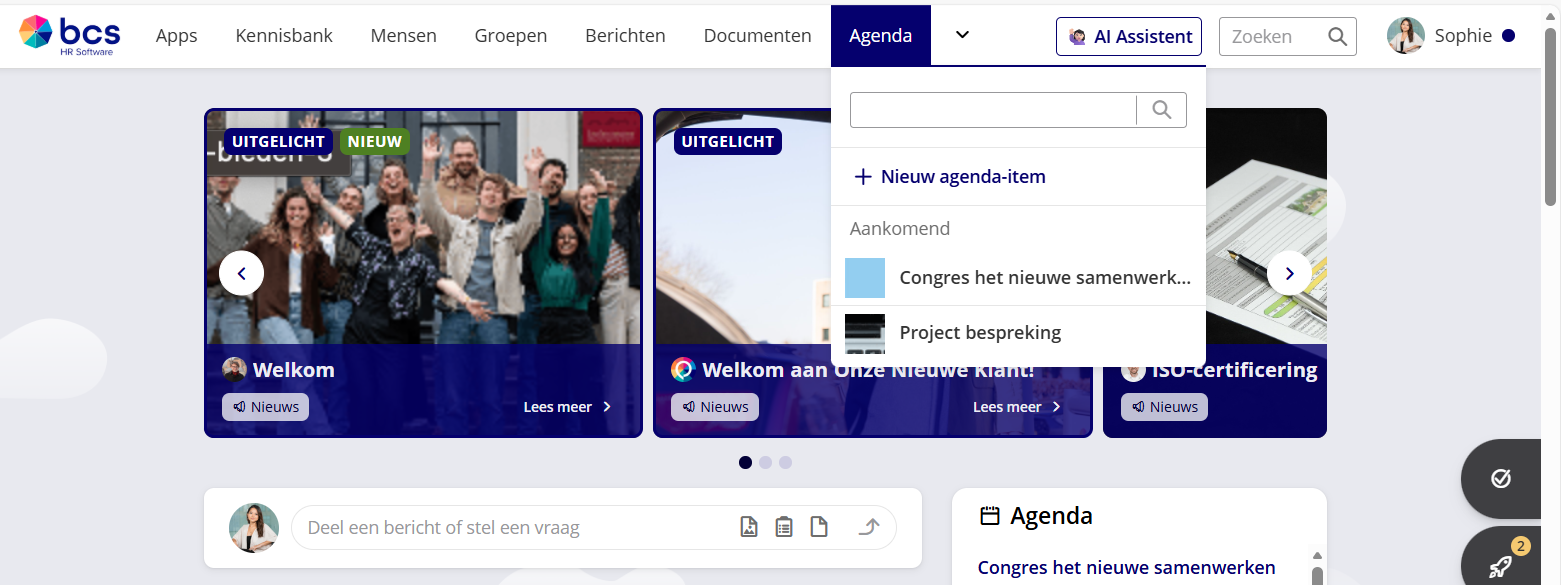Open the Welkom news article title
This screenshot has width=1561, height=585.
(294, 370)
